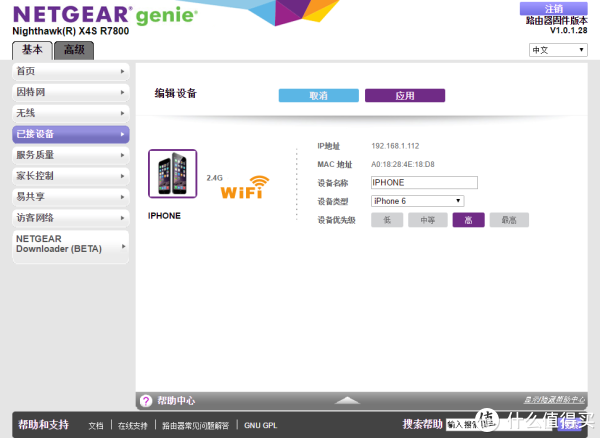This screenshot has height=438, width=600.
Task: Open the iPhone 6 device type dropdown
Action: pyautogui.click(x=417, y=201)
